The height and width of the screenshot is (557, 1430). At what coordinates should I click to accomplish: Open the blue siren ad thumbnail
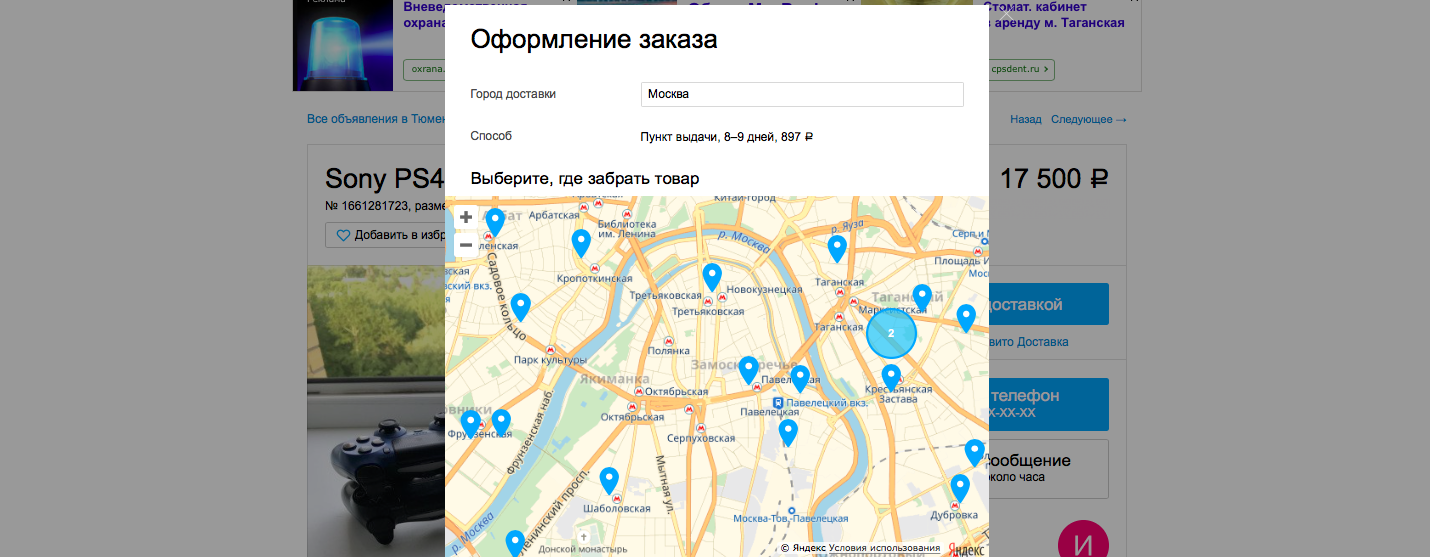click(343, 45)
